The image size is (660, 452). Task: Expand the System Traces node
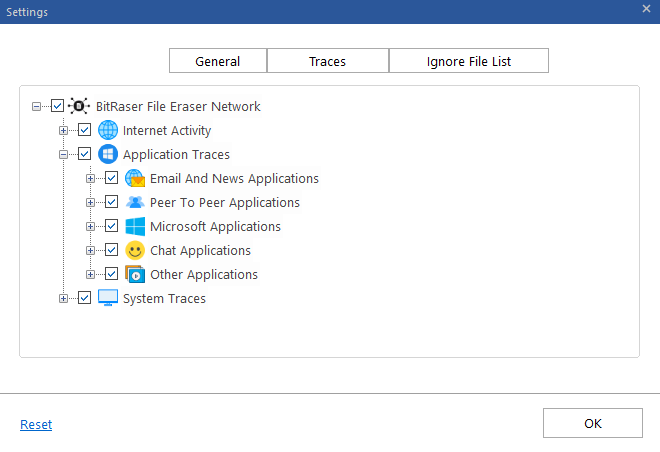click(64, 298)
